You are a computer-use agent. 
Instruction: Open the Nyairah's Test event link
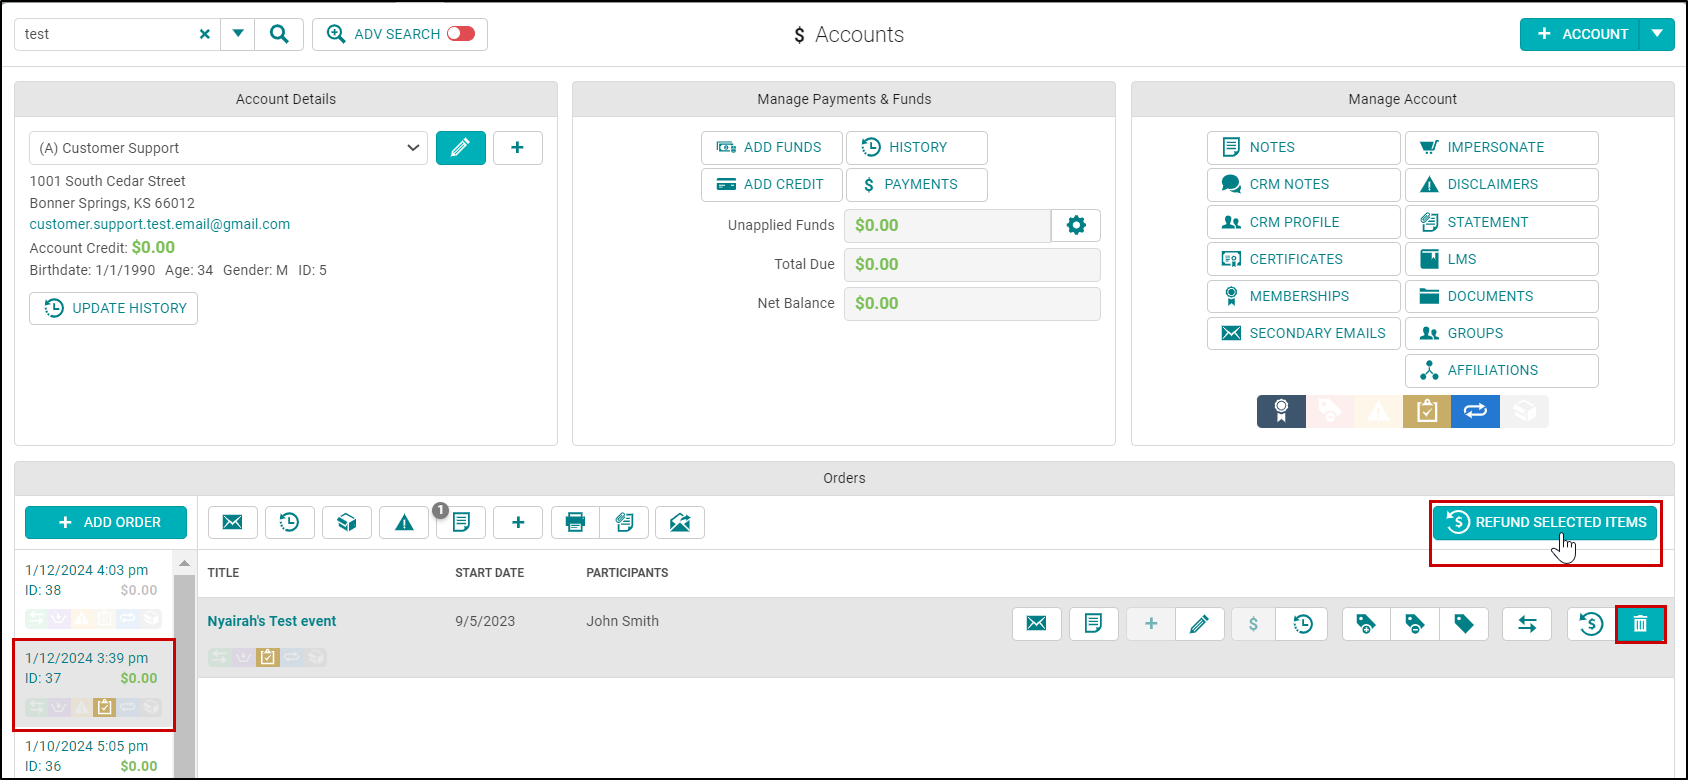272,621
